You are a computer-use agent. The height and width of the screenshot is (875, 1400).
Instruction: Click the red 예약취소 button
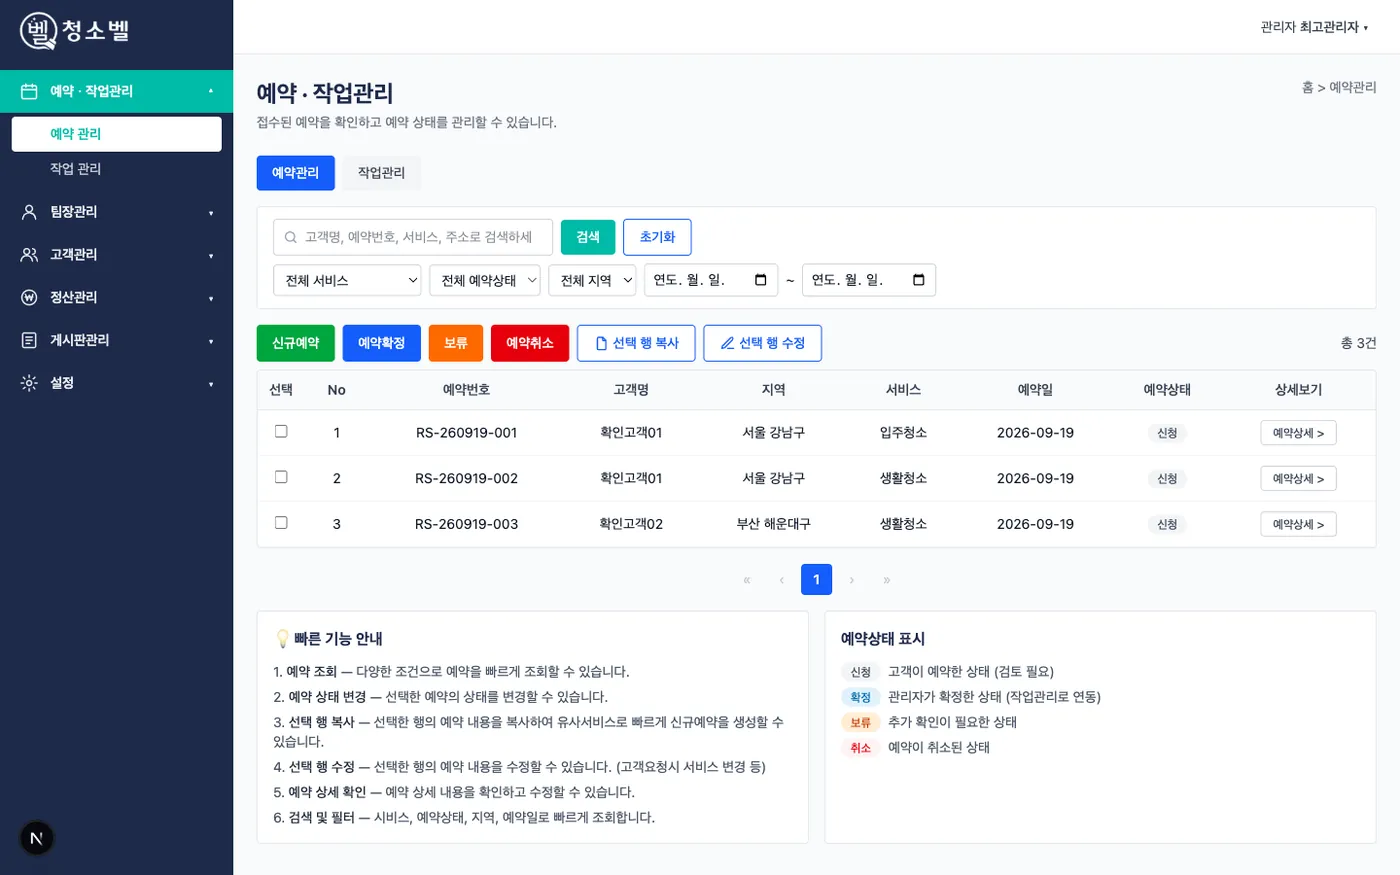(x=530, y=343)
